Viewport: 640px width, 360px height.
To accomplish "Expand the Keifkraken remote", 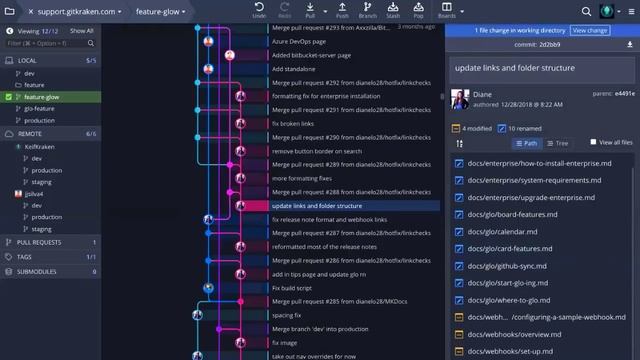I will [x=39, y=147].
